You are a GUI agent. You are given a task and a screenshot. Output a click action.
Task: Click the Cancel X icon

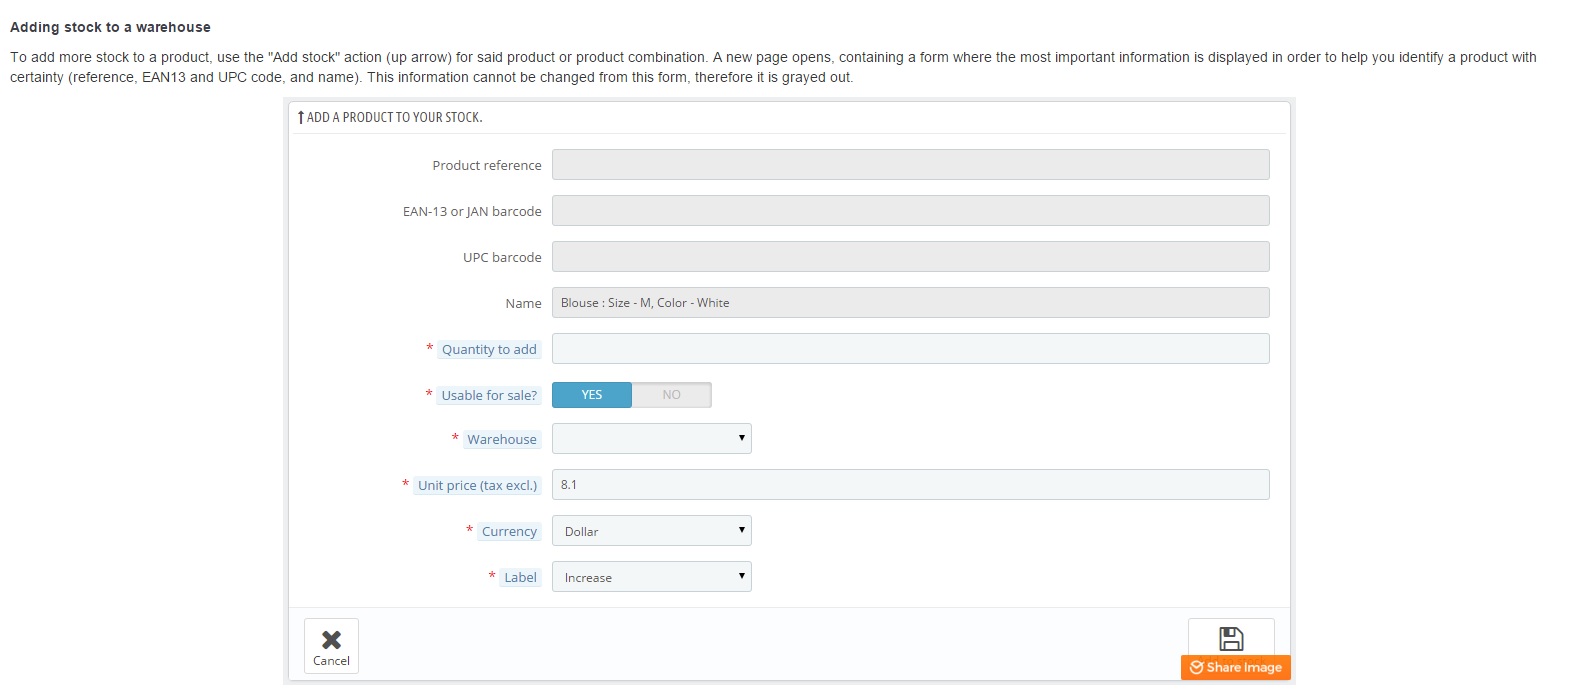point(331,640)
